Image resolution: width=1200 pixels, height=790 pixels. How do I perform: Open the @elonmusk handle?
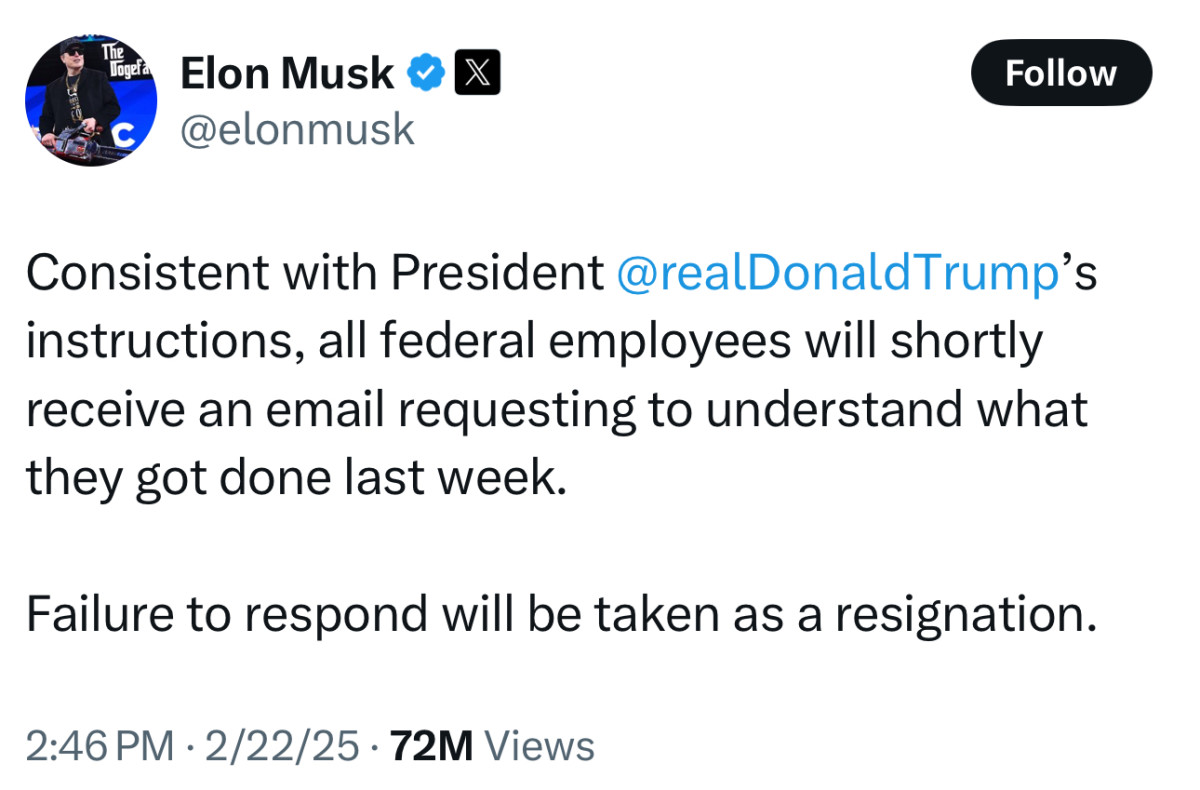pyautogui.click(x=296, y=129)
